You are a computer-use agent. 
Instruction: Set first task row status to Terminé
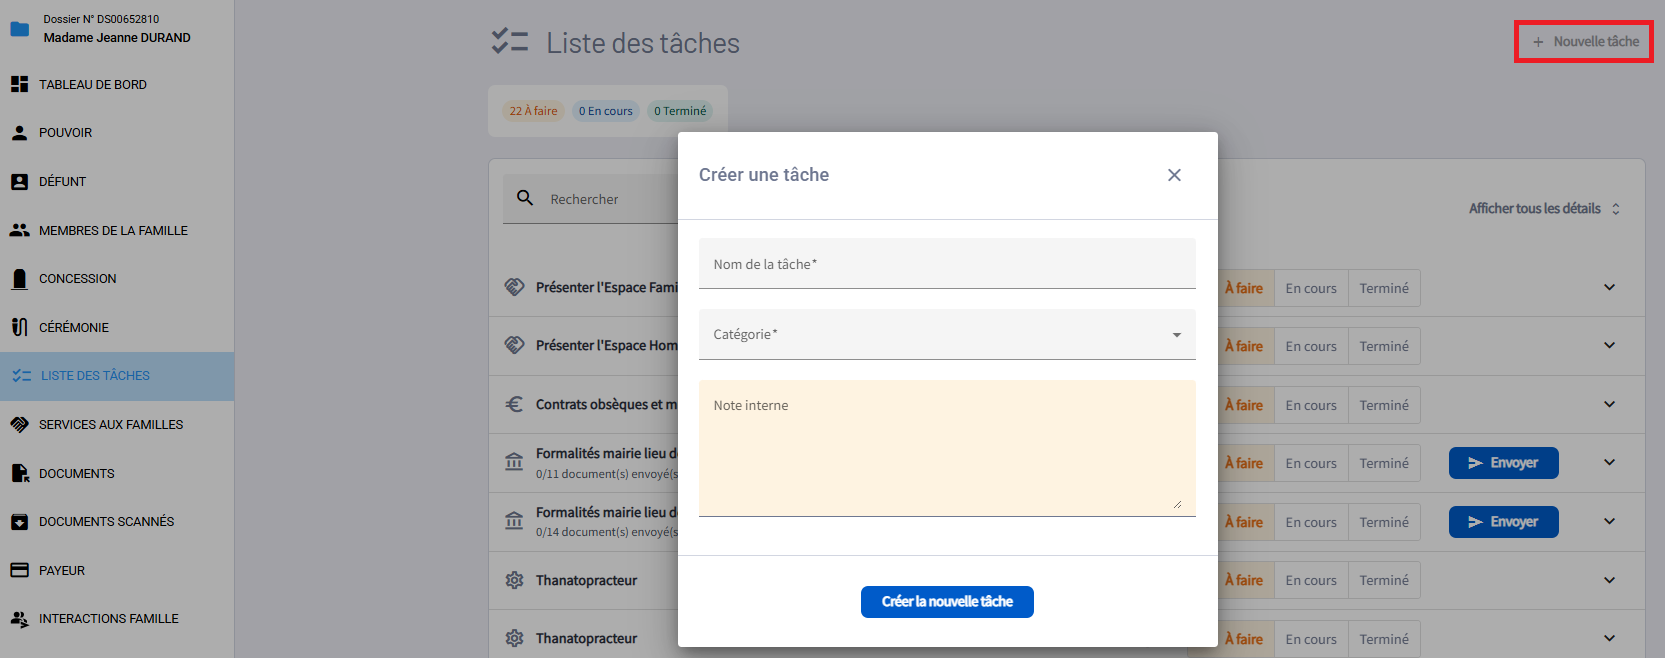1384,288
